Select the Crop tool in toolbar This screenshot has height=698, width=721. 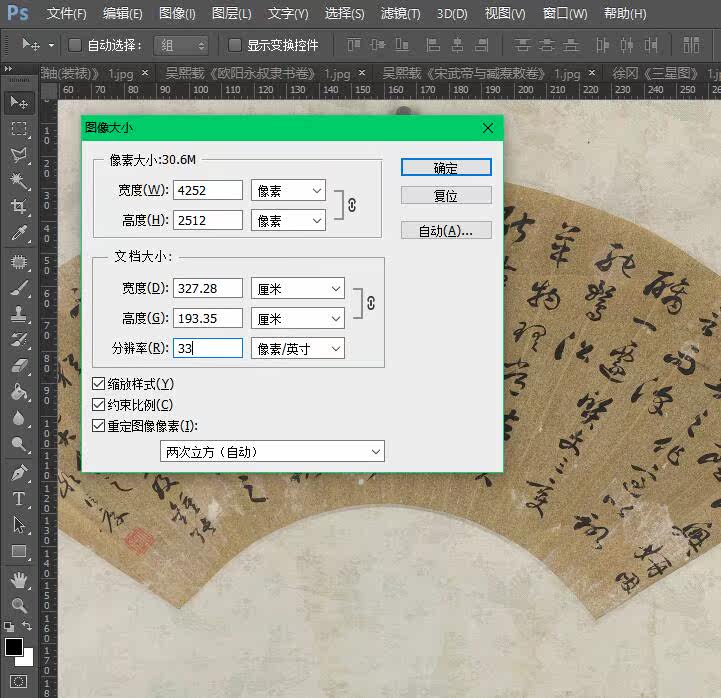18,207
